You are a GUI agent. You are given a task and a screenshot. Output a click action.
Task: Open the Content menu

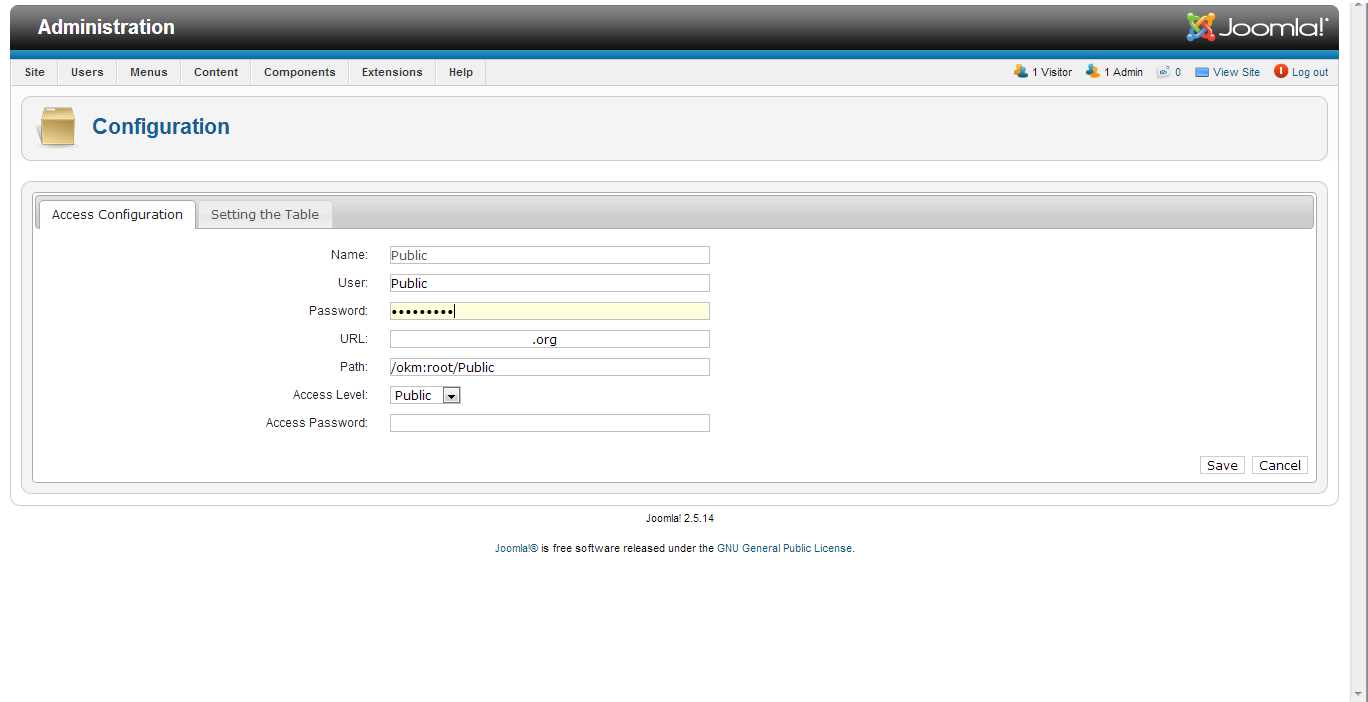(215, 71)
